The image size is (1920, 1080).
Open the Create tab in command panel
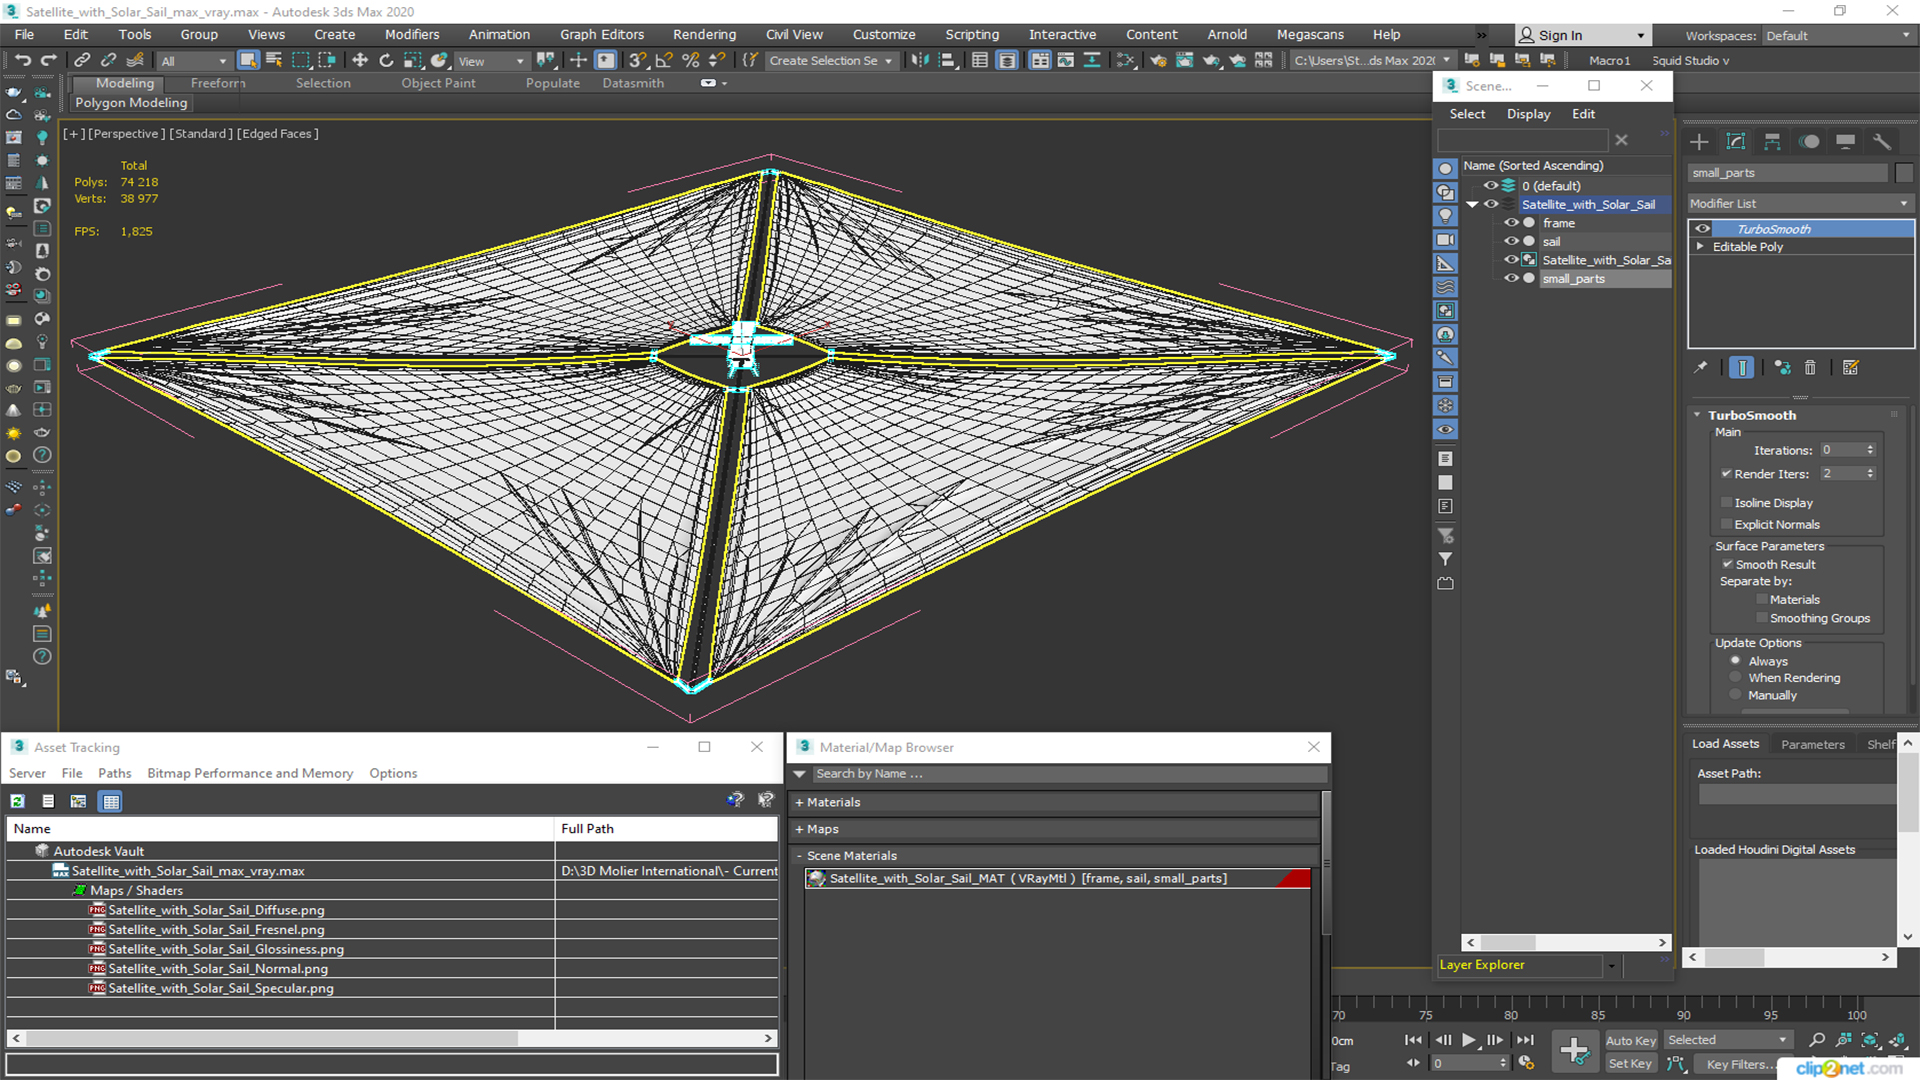[1699, 142]
